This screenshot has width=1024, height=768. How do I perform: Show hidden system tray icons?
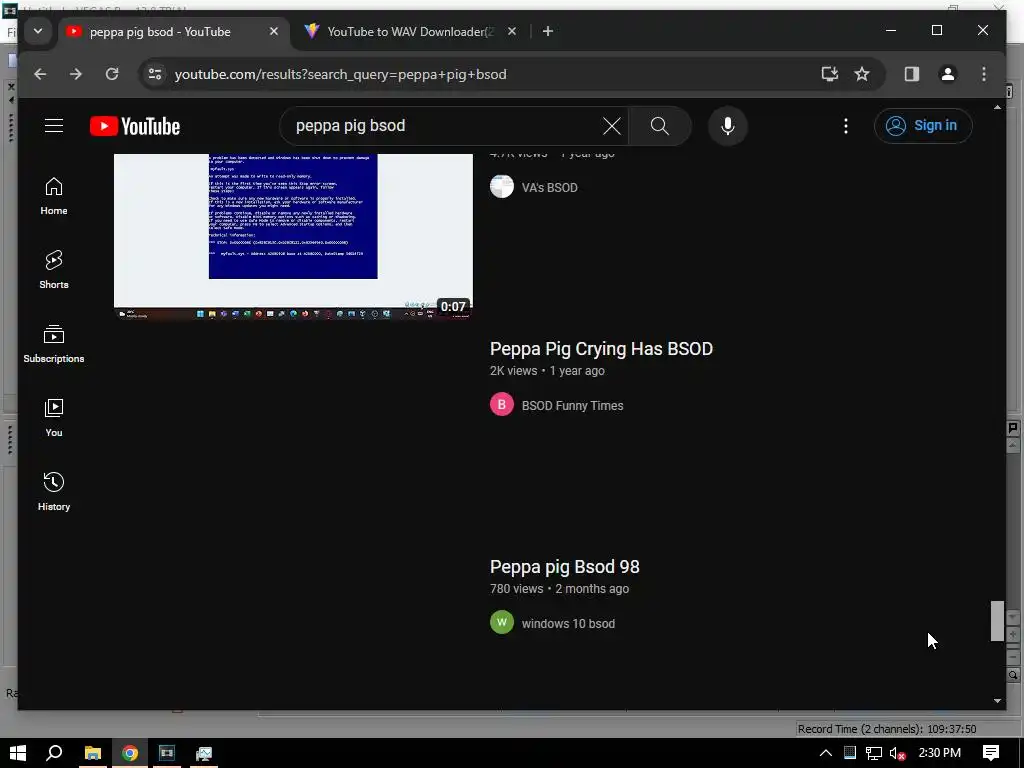tap(825, 753)
